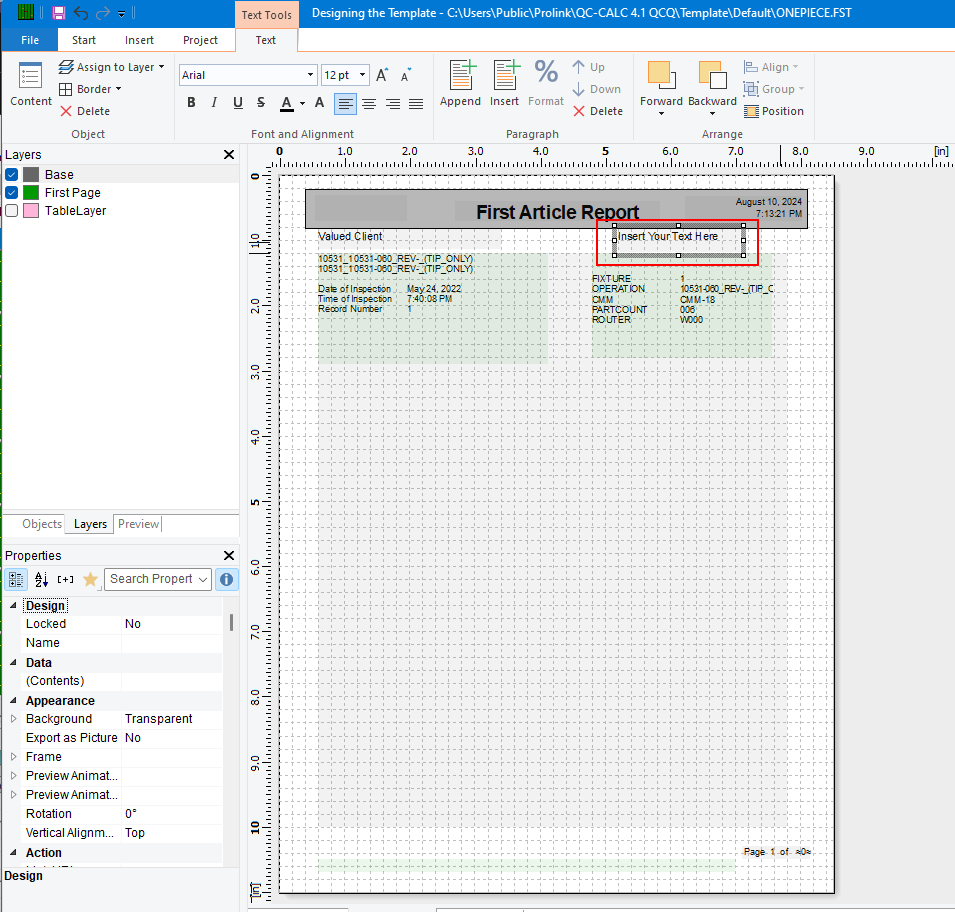The width and height of the screenshot is (955, 912).
Task: Switch to the Preview panel tab
Action: pos(138,523)
